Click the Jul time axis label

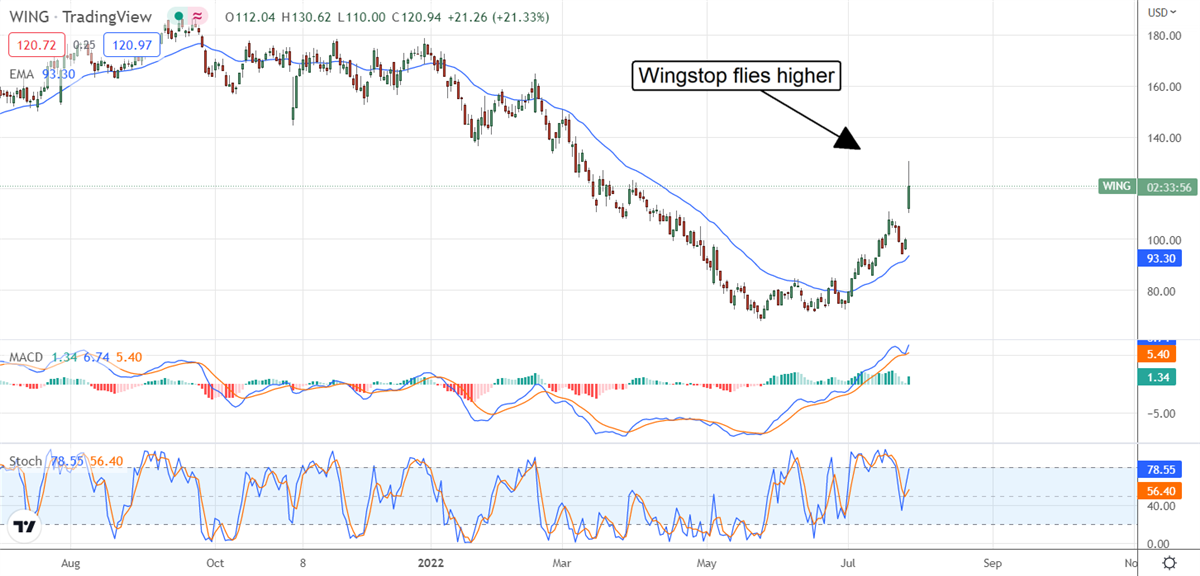tap(849, 564)
